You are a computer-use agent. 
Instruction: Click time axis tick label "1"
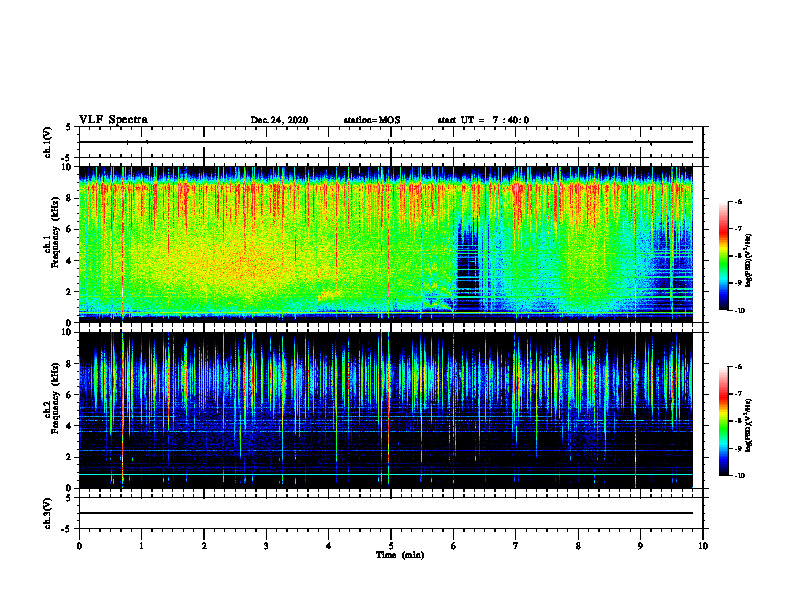pyautogui.click(x=142, y=546)
